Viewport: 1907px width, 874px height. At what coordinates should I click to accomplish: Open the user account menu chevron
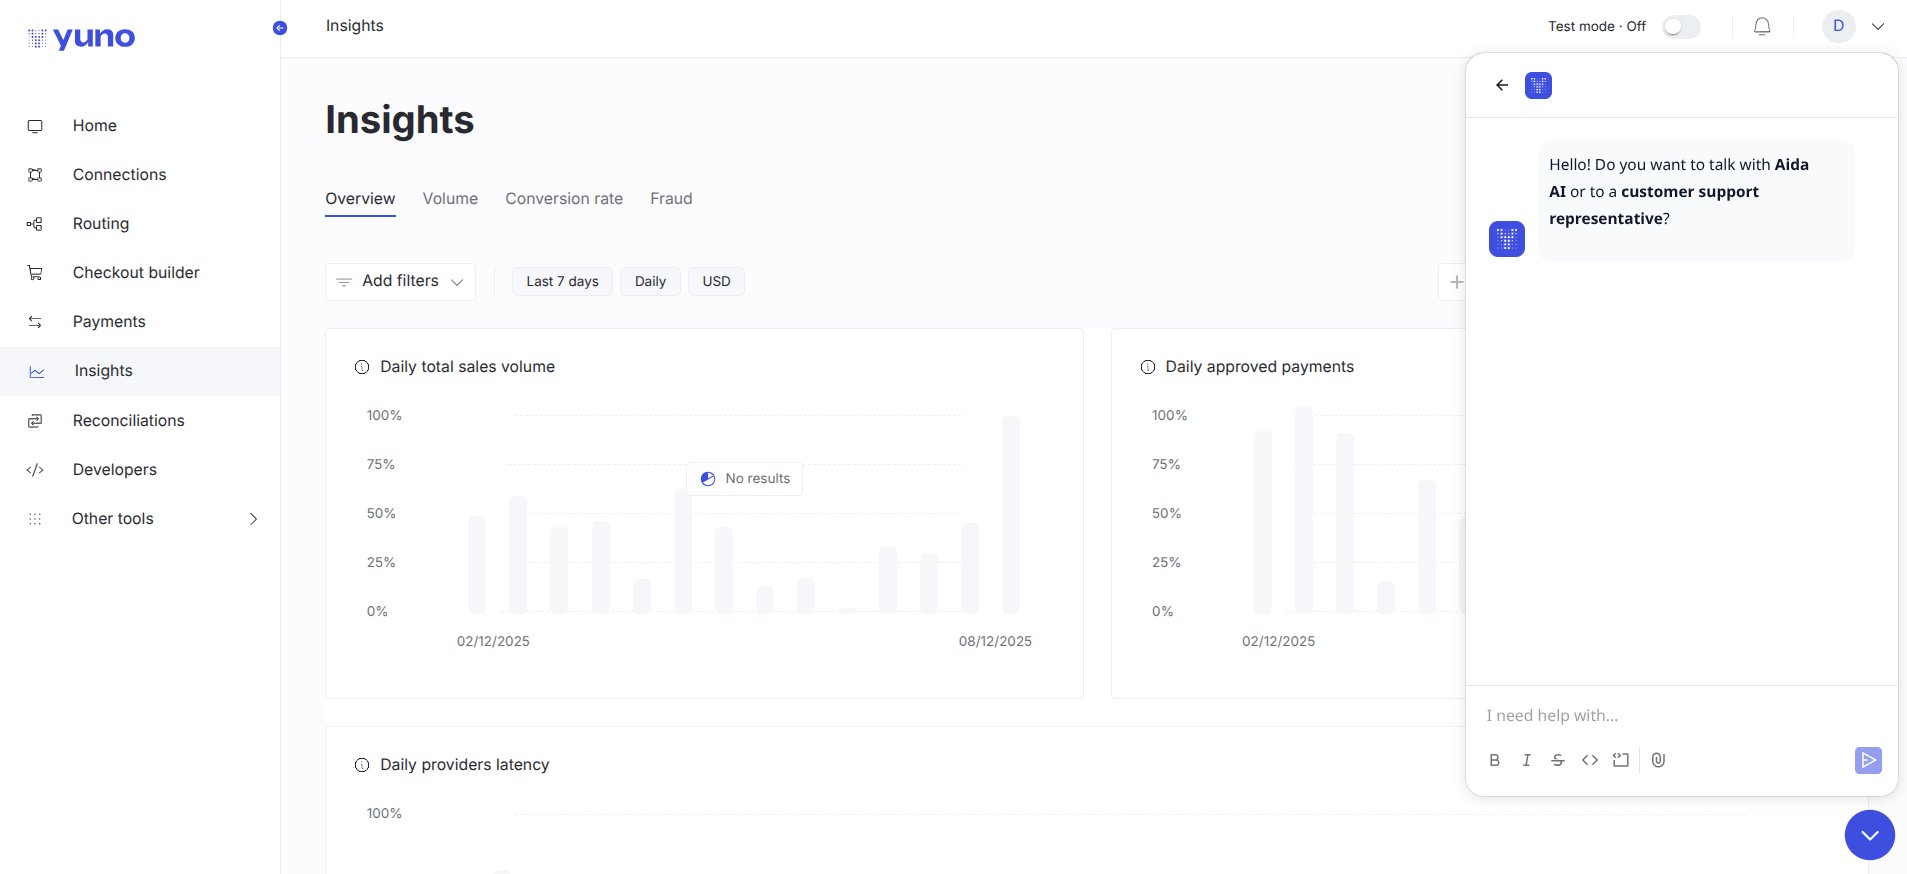click(1878, 27)
